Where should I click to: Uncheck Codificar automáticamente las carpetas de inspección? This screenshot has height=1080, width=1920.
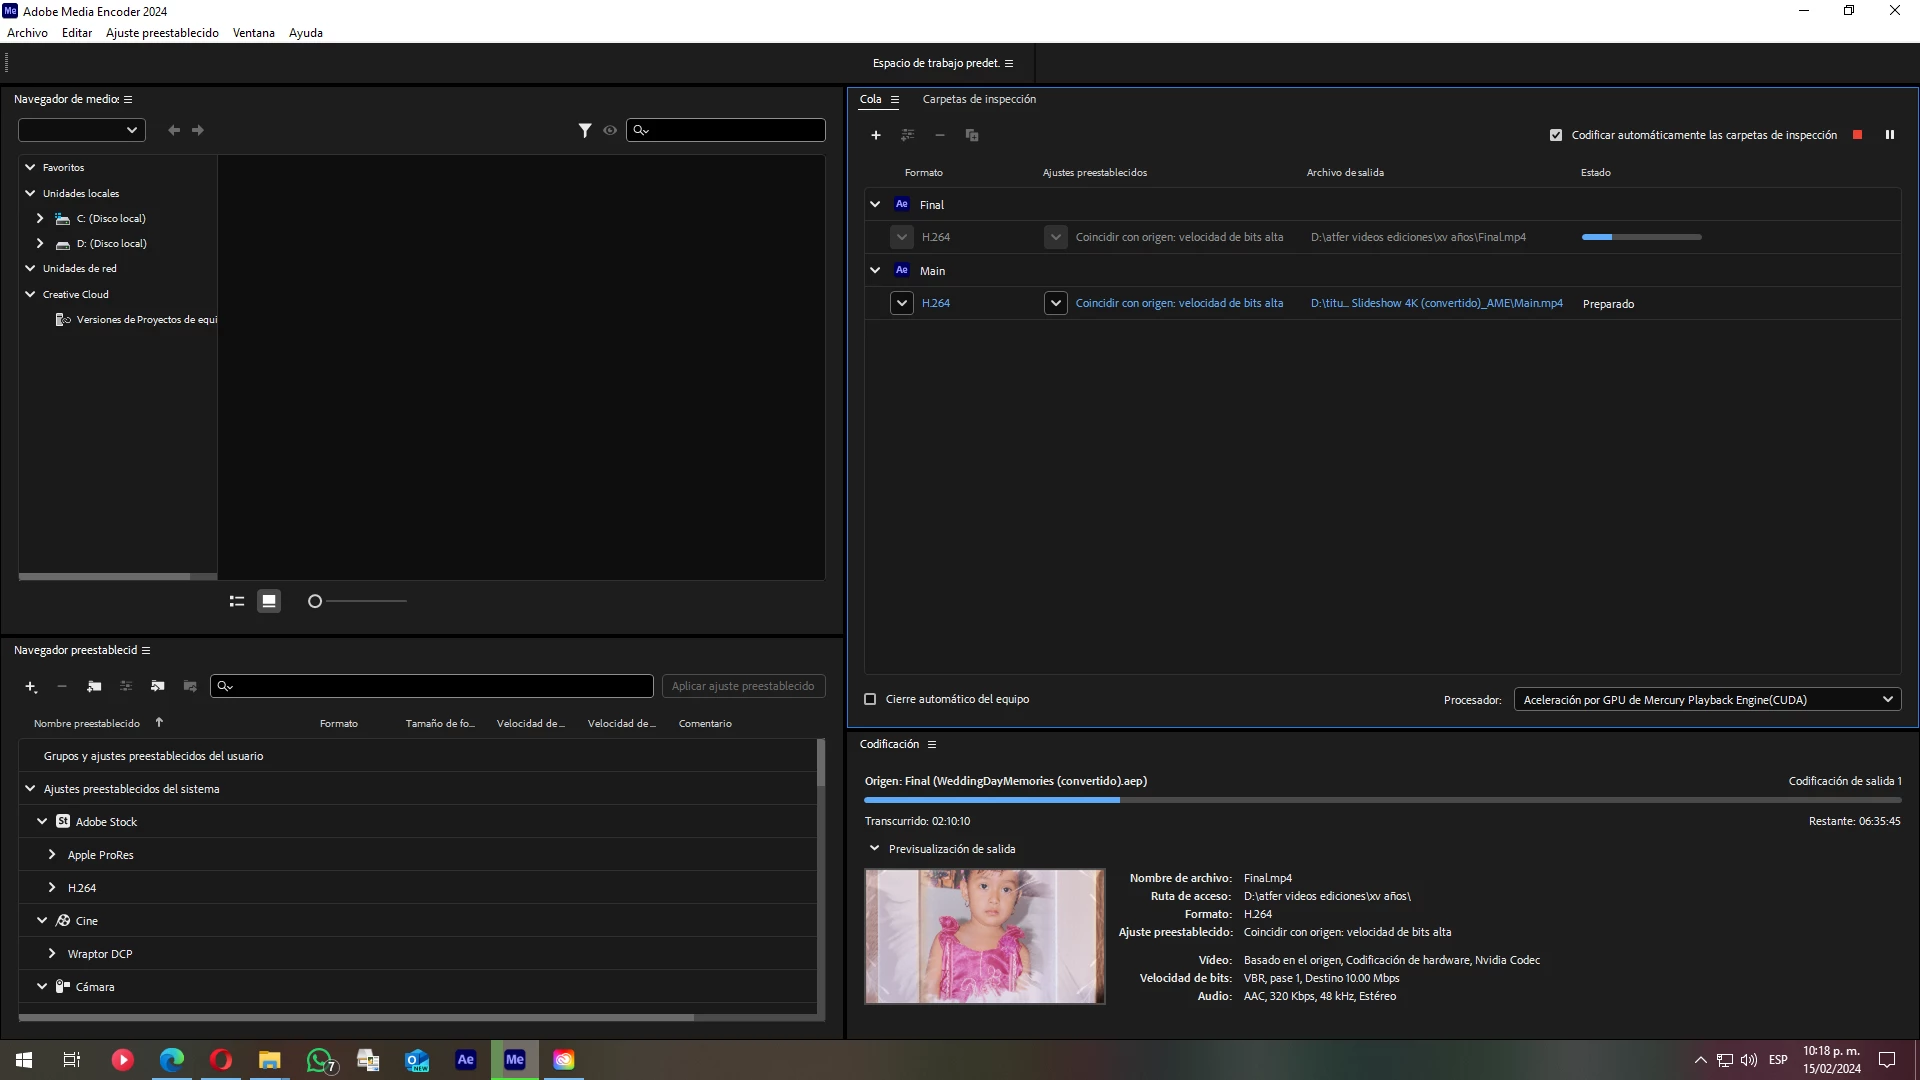coord(1556,135)
